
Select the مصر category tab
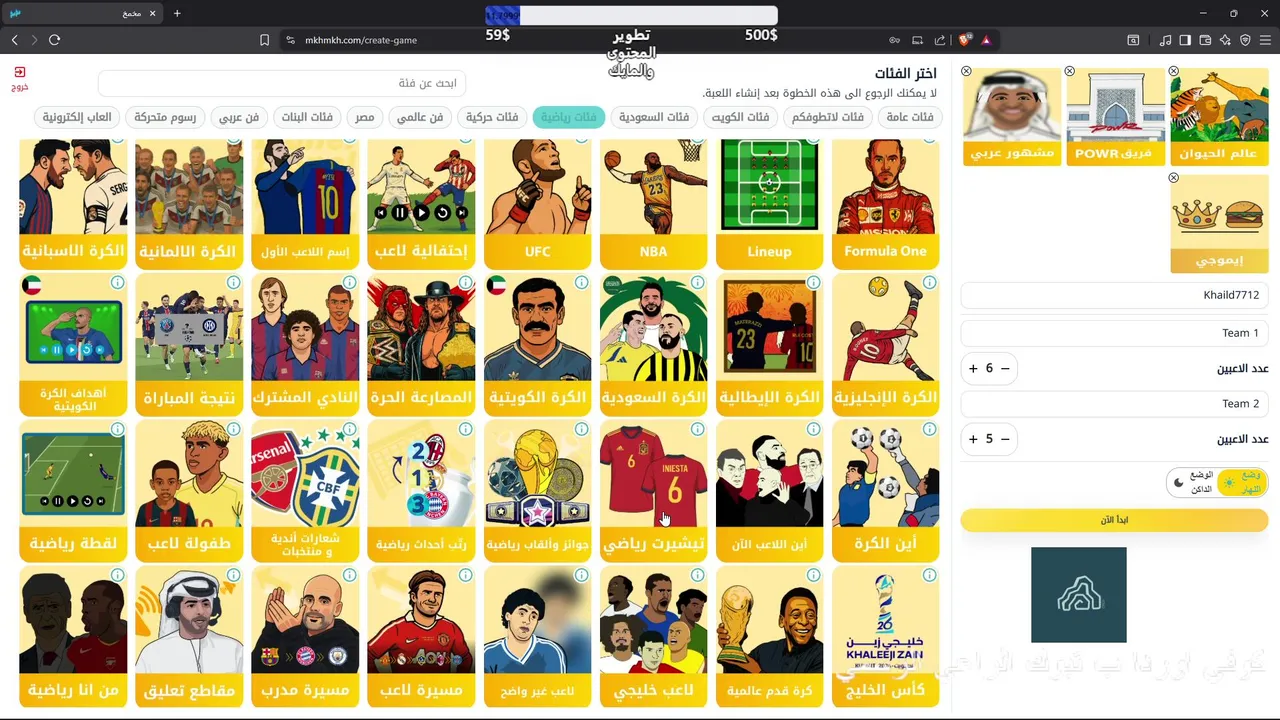[365, 117]
